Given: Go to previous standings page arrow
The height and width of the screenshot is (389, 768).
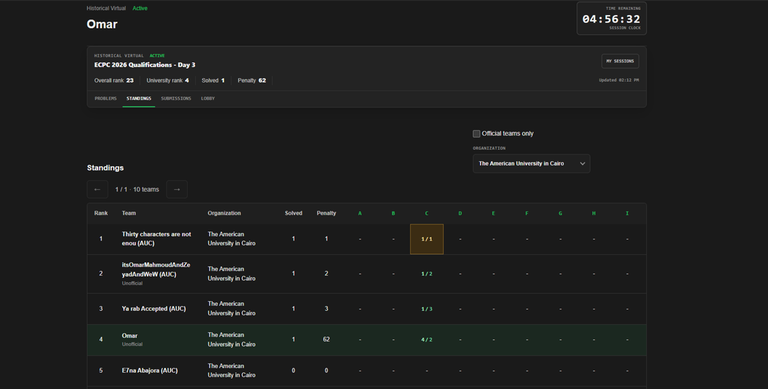Looking at the screenshot, I should click(x=97, y=189).
